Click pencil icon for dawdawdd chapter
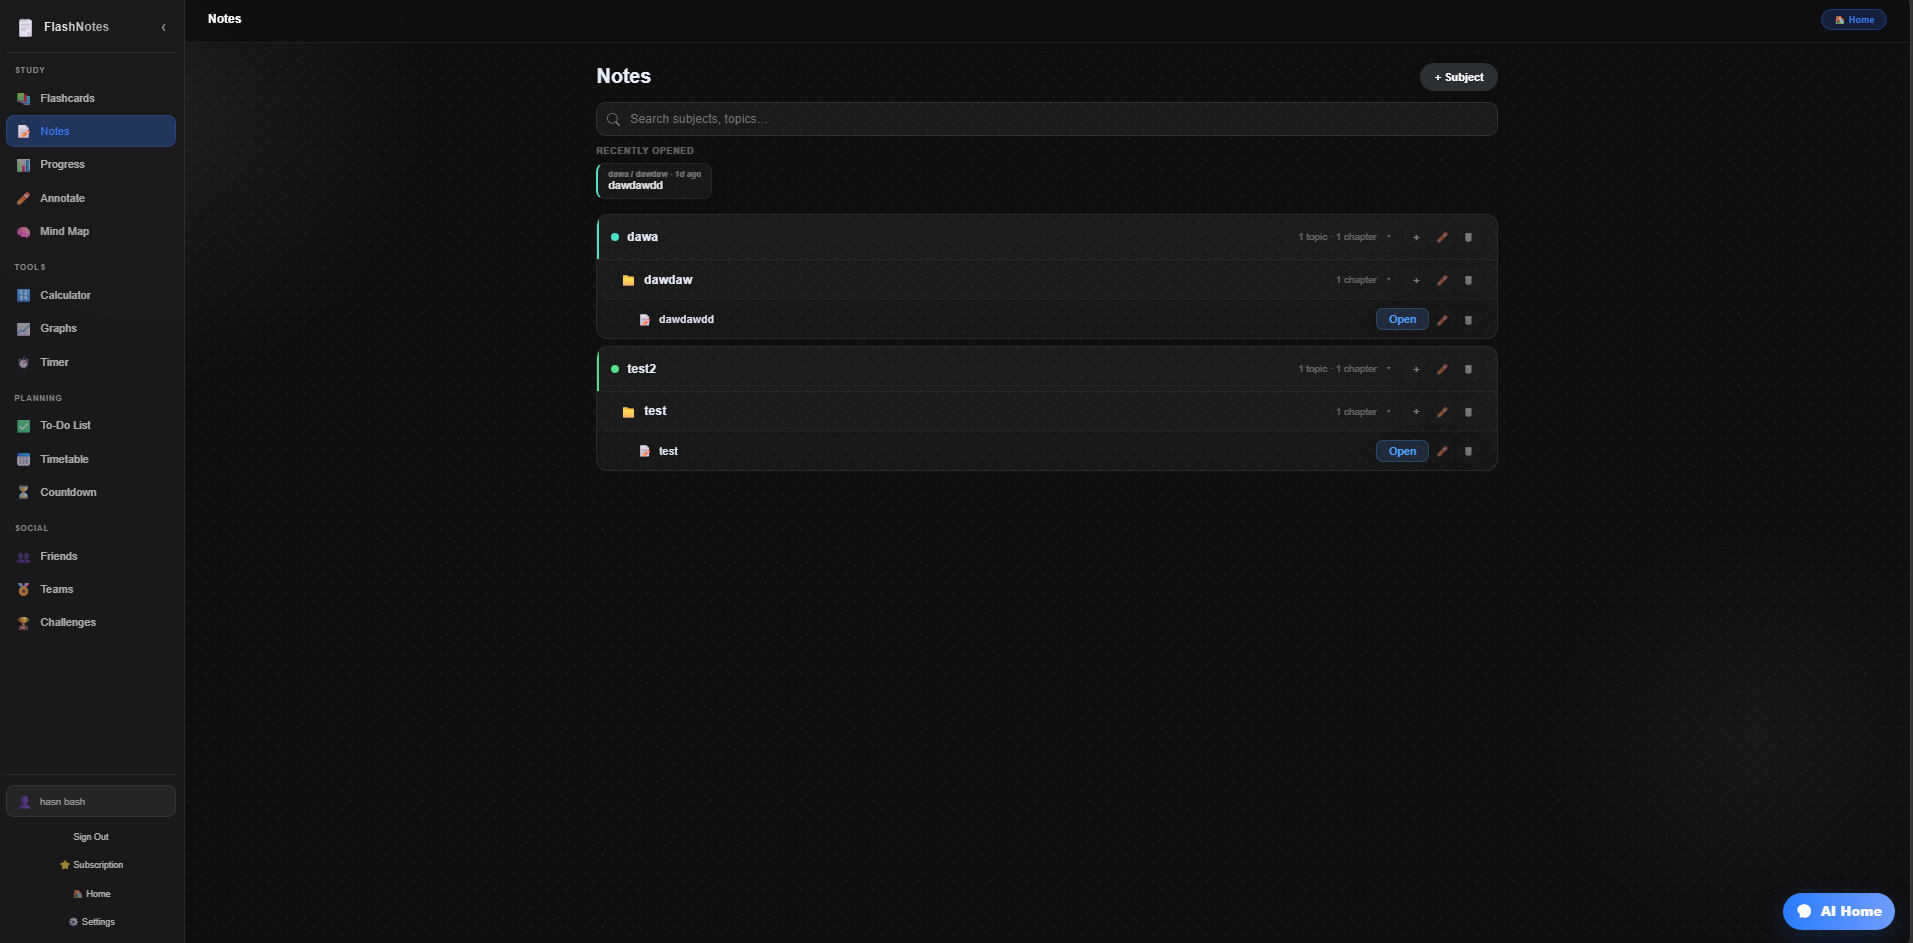This screenshot has height=943, width=1913. [1442, 321]
